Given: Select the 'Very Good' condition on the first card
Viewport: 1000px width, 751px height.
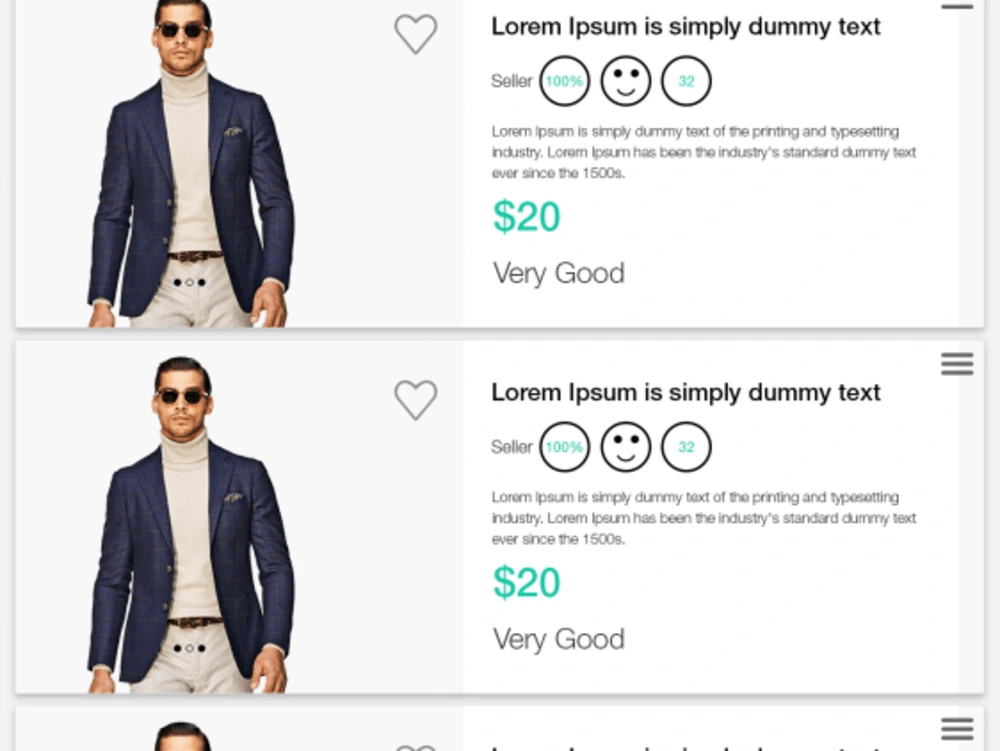Looking at the screenshot, I should [558, 272].
